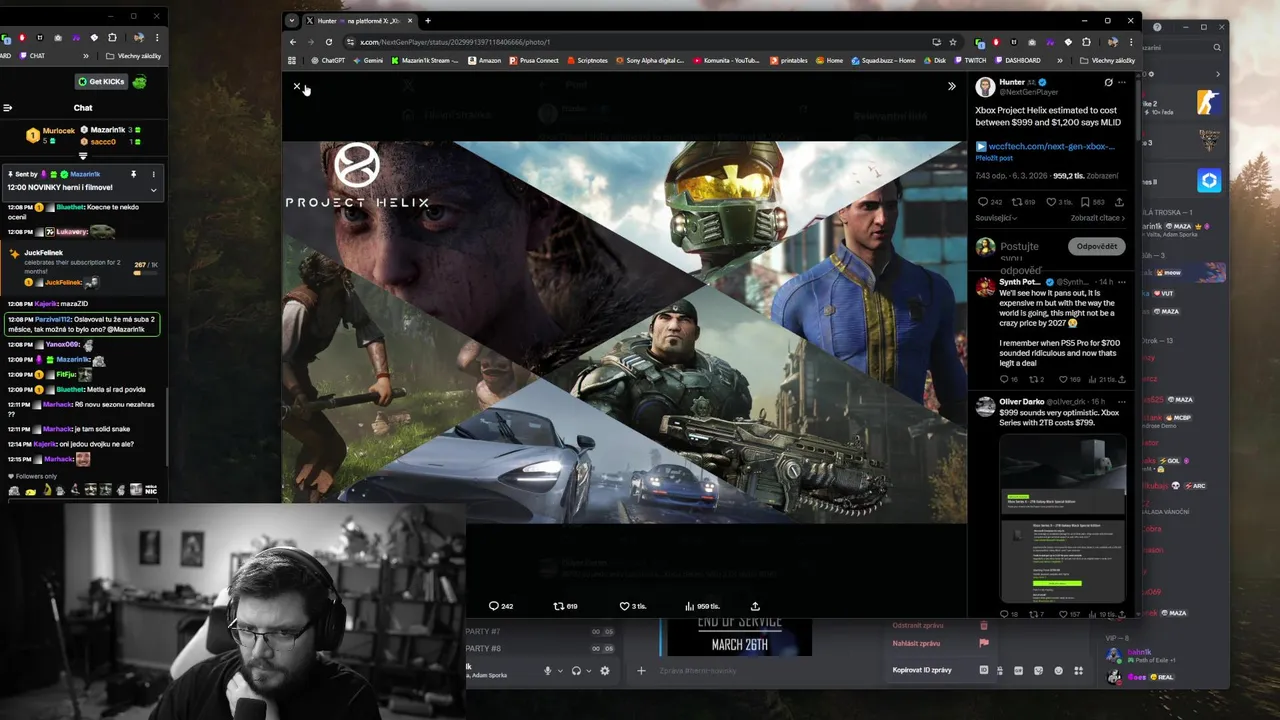Open the TWITCH bookmark
This screenshot has height=720, width=1280.
click(969, 60)
